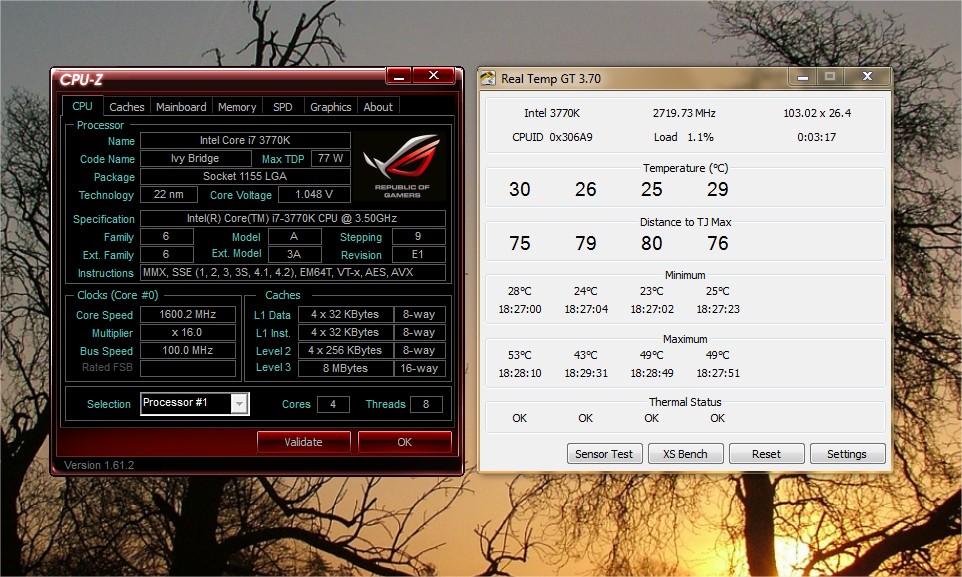Image resolution: width=962 pixels, height=577 pixels.
Task: Click the 103.02 x 26.4 multiplier reading
Action: tap(817, 113)
